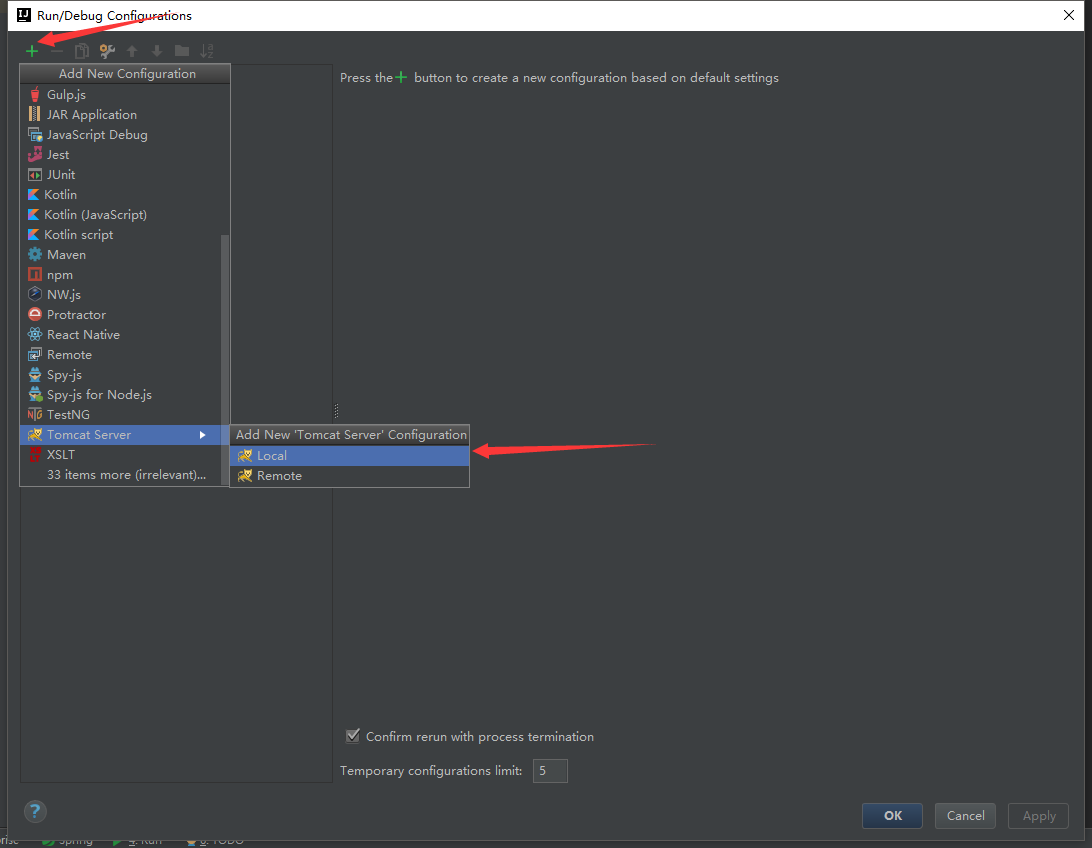Image resolution: width=1092 pixels, height=848 pixels.
Task: Open Edit Defaults wrench icon
Action: click(107, 51)
